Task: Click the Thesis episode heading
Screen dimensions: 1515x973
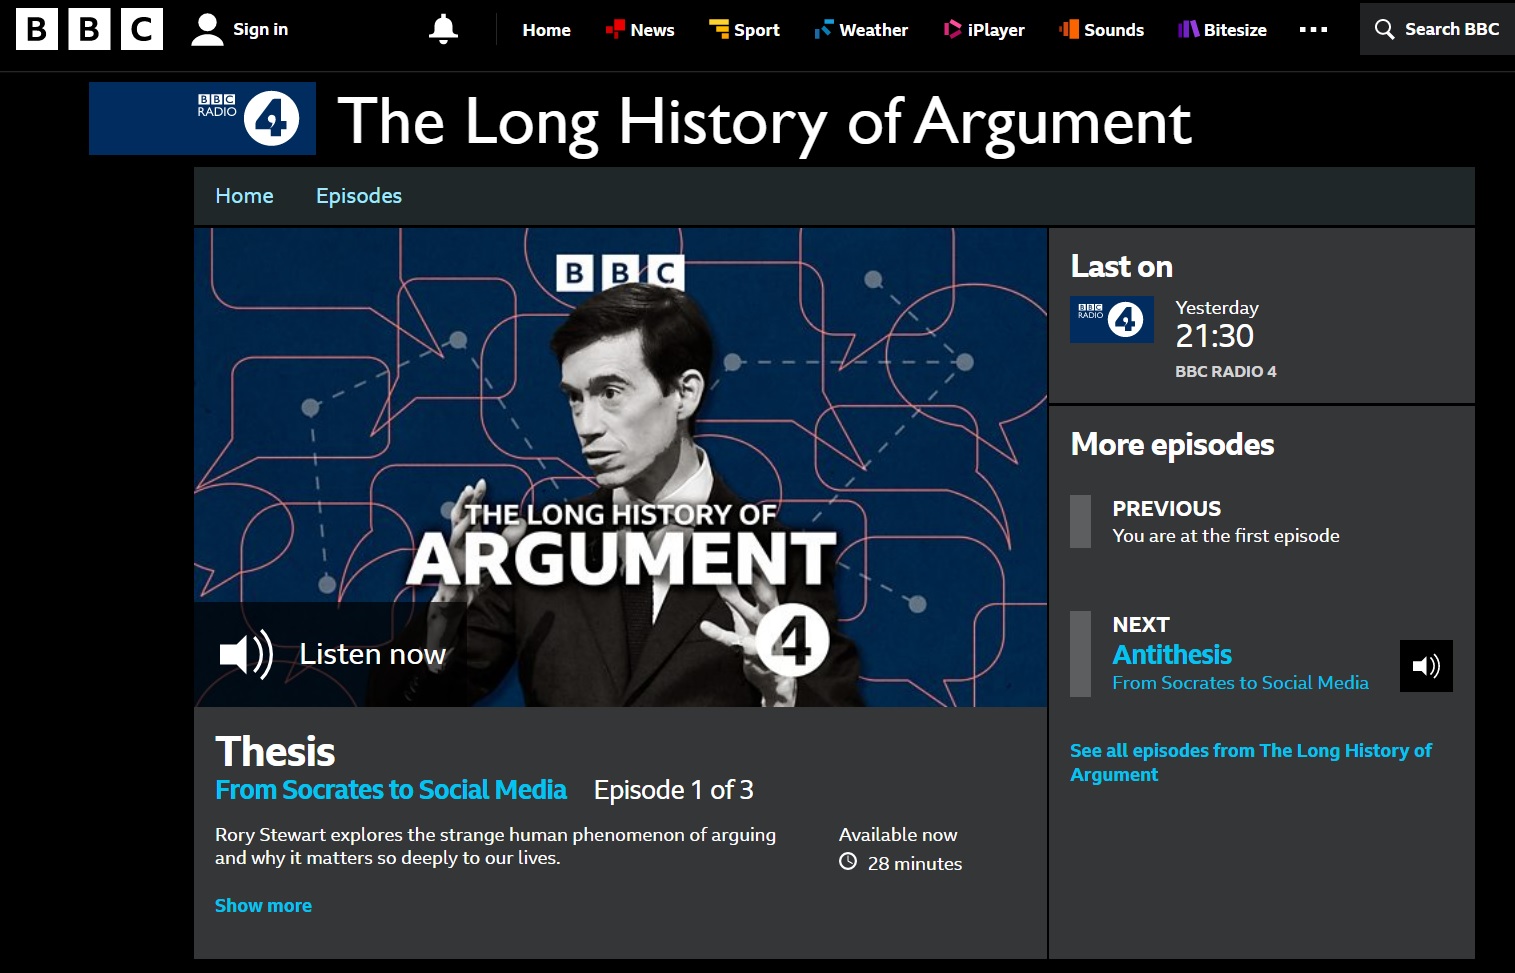Action: (x=275, y=752)
